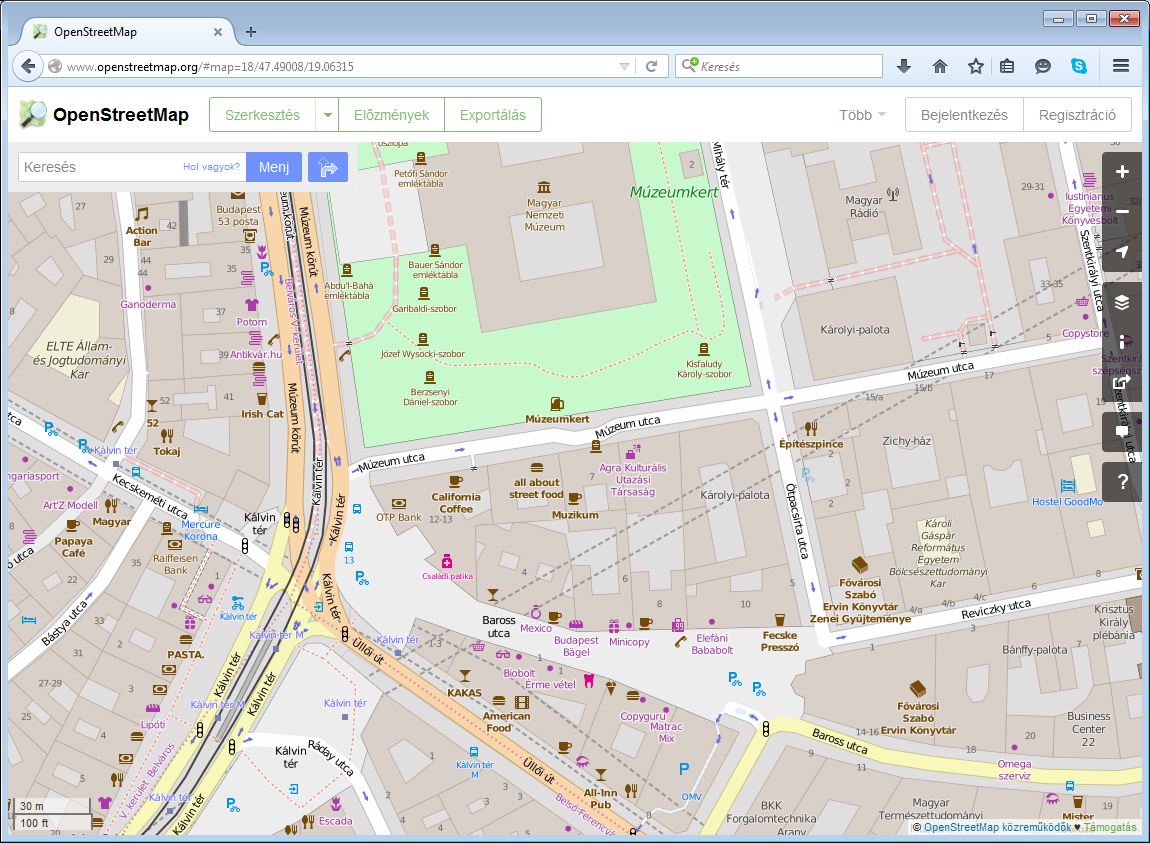Click the Múzeumkert park label in green
1150x843 pixels.
(x=674, y=192)
